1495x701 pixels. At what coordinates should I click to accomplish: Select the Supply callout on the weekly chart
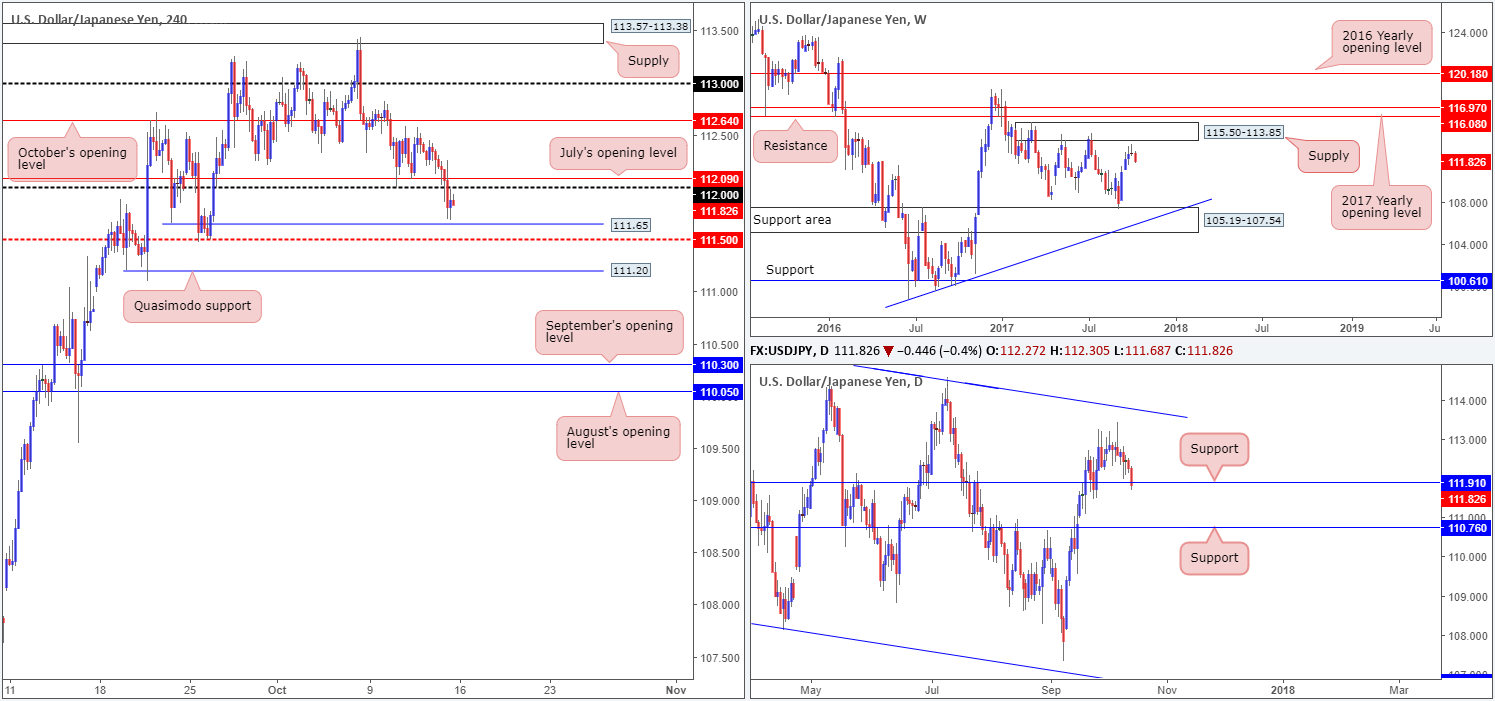[x=1327, y=155]
